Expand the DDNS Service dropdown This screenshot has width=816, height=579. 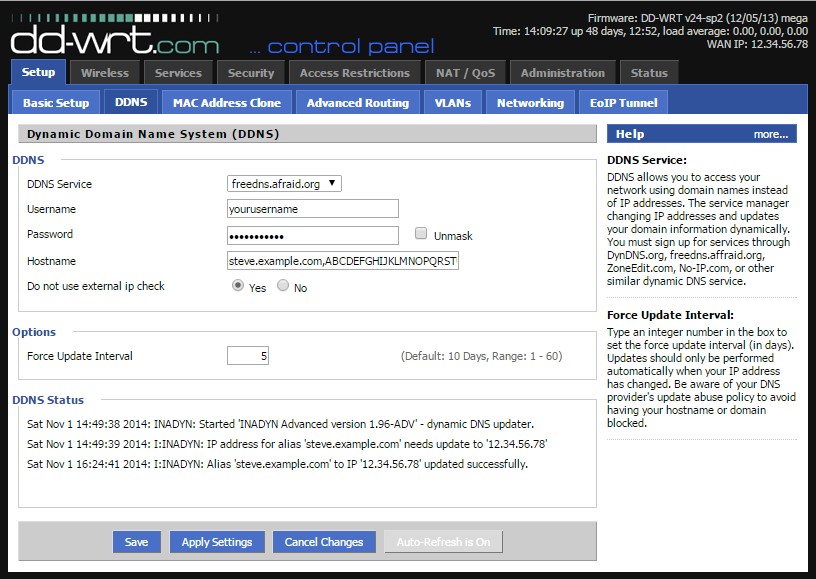[x=284, y=184]
